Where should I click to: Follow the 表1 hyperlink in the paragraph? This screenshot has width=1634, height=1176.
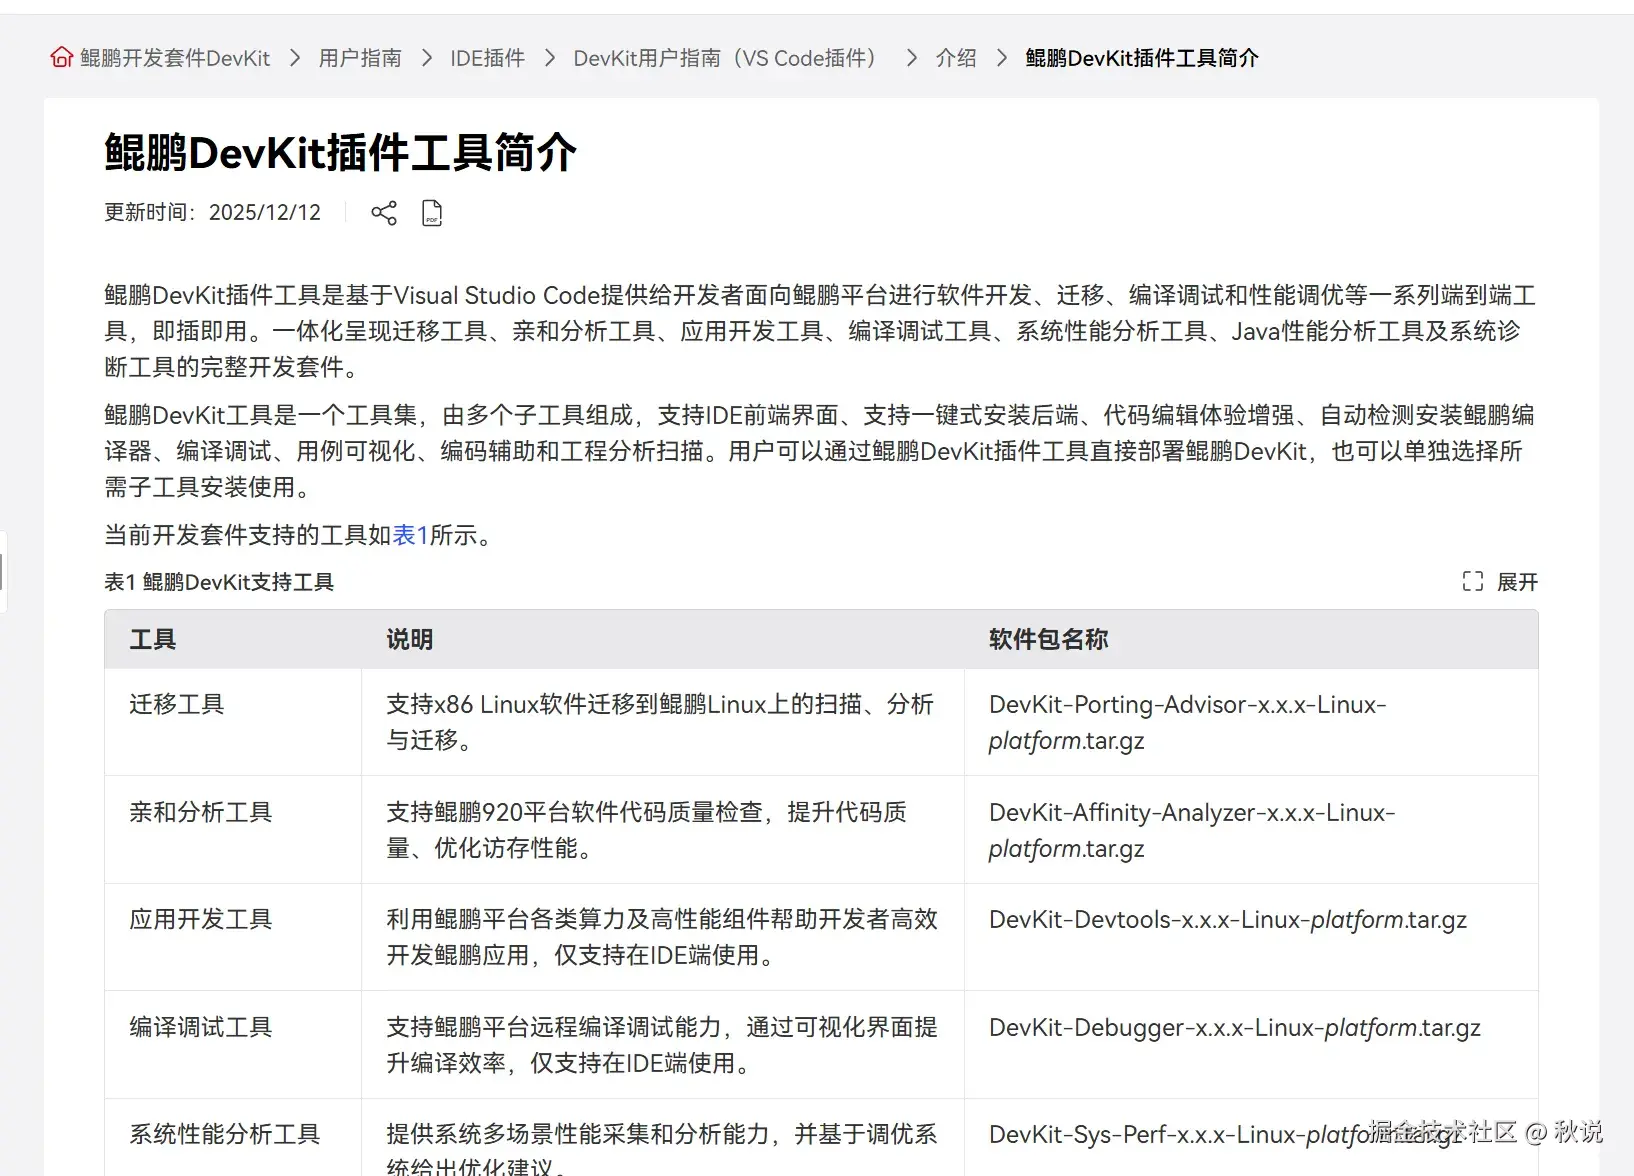point(410,535)
